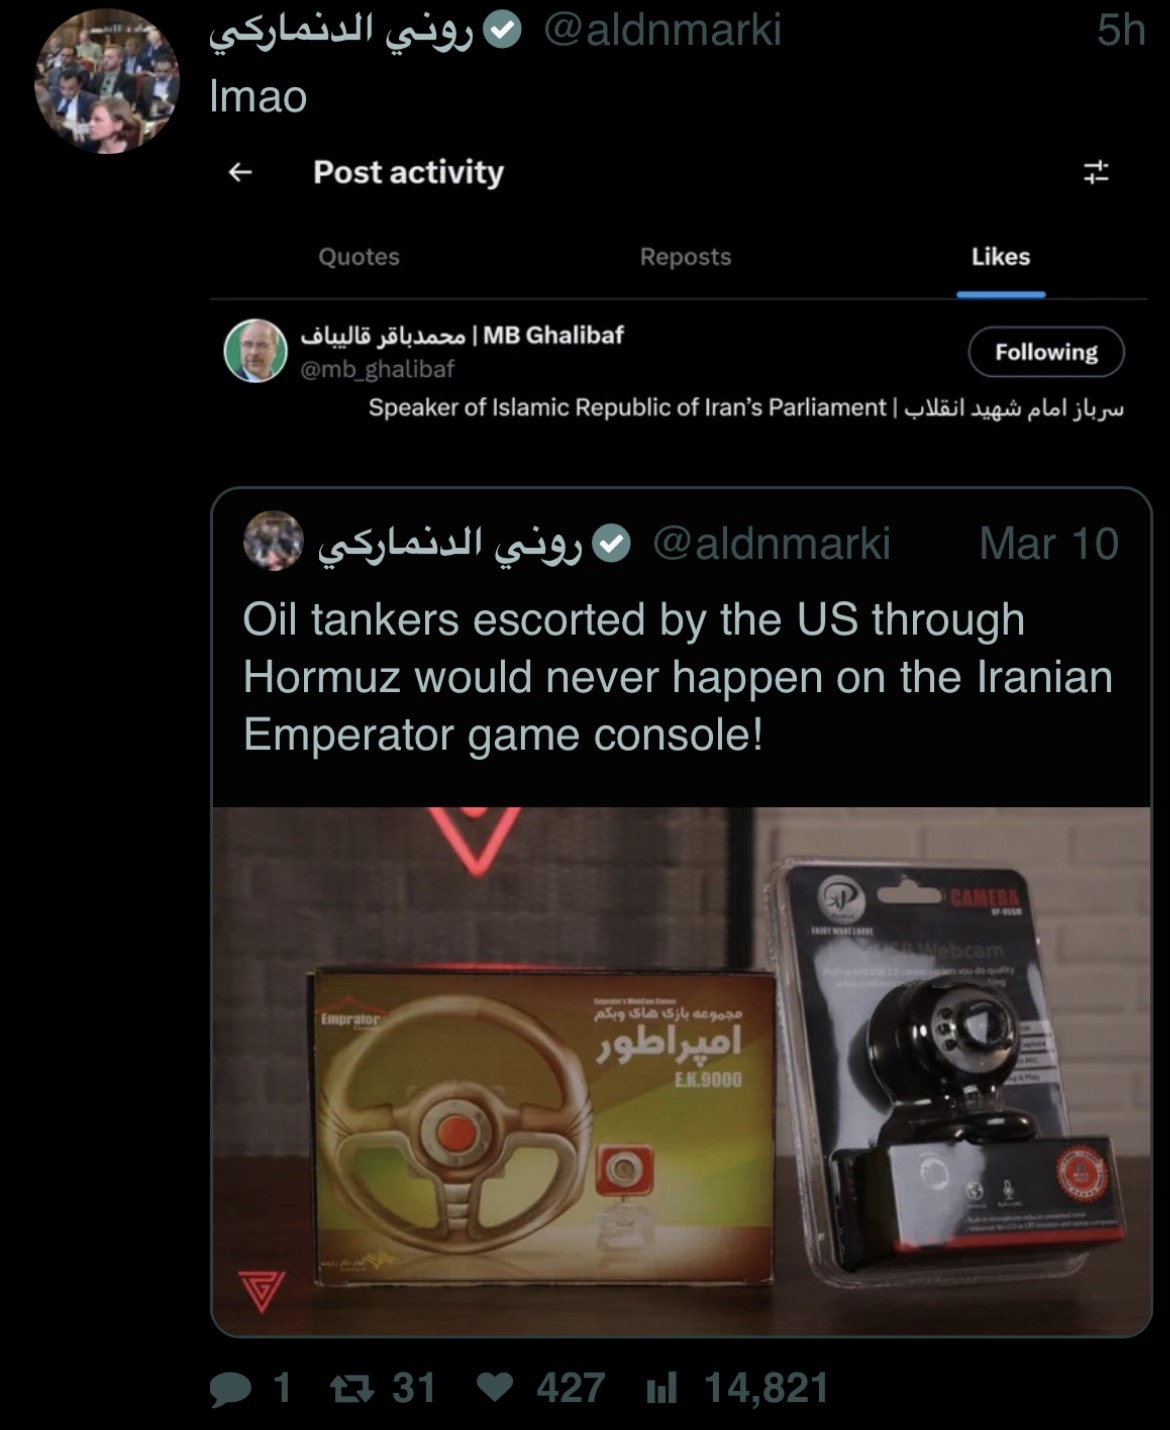Open the @aldnmarki handle at top
This screenshot has height=1430, width=1170.
[662, 30]
